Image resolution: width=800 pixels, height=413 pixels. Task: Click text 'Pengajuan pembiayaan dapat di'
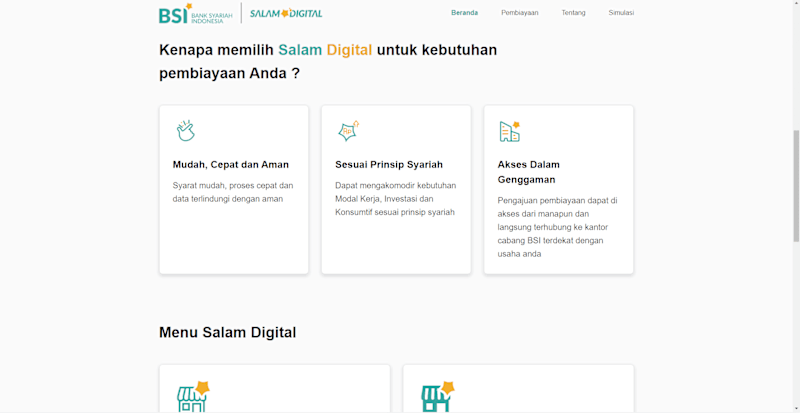[557, 201]
